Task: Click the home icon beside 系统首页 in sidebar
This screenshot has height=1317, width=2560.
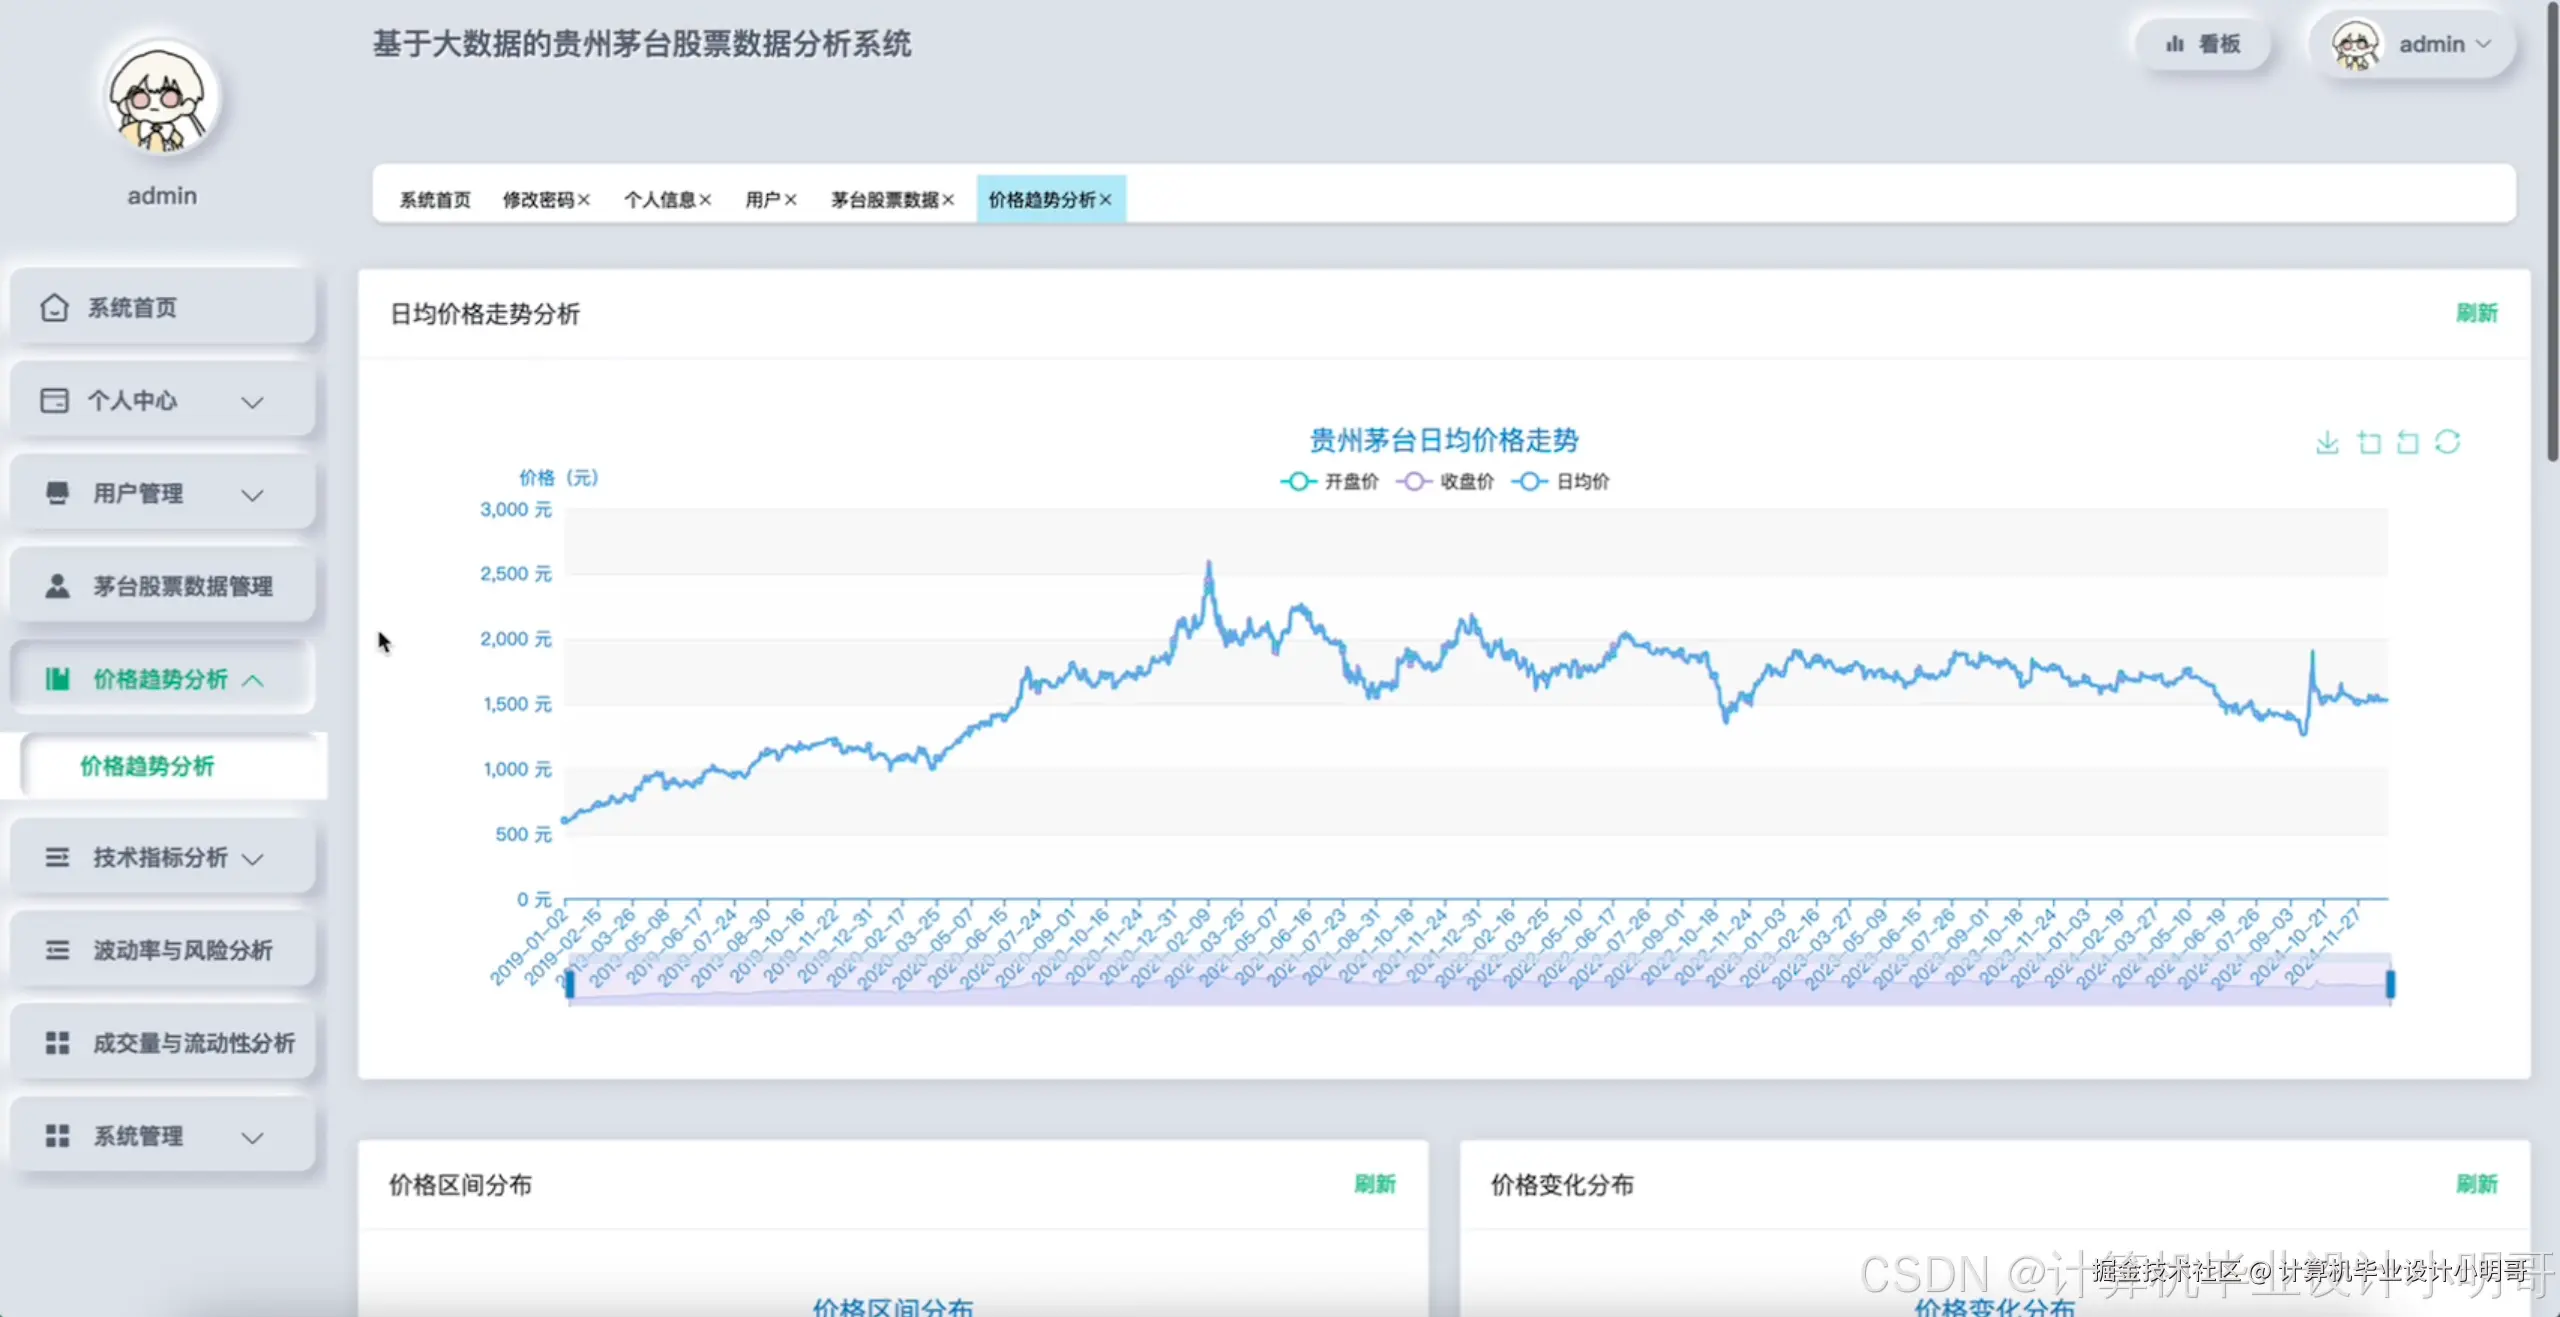Action: [x=54, y=307]
